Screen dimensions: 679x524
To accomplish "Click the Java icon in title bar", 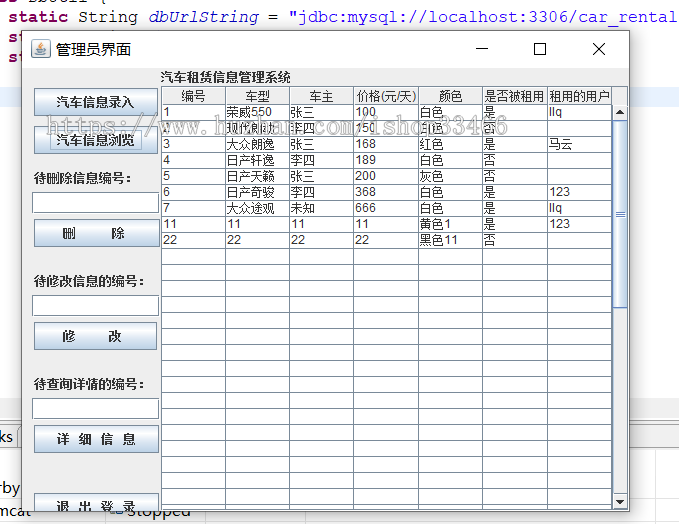I will 41,49.
